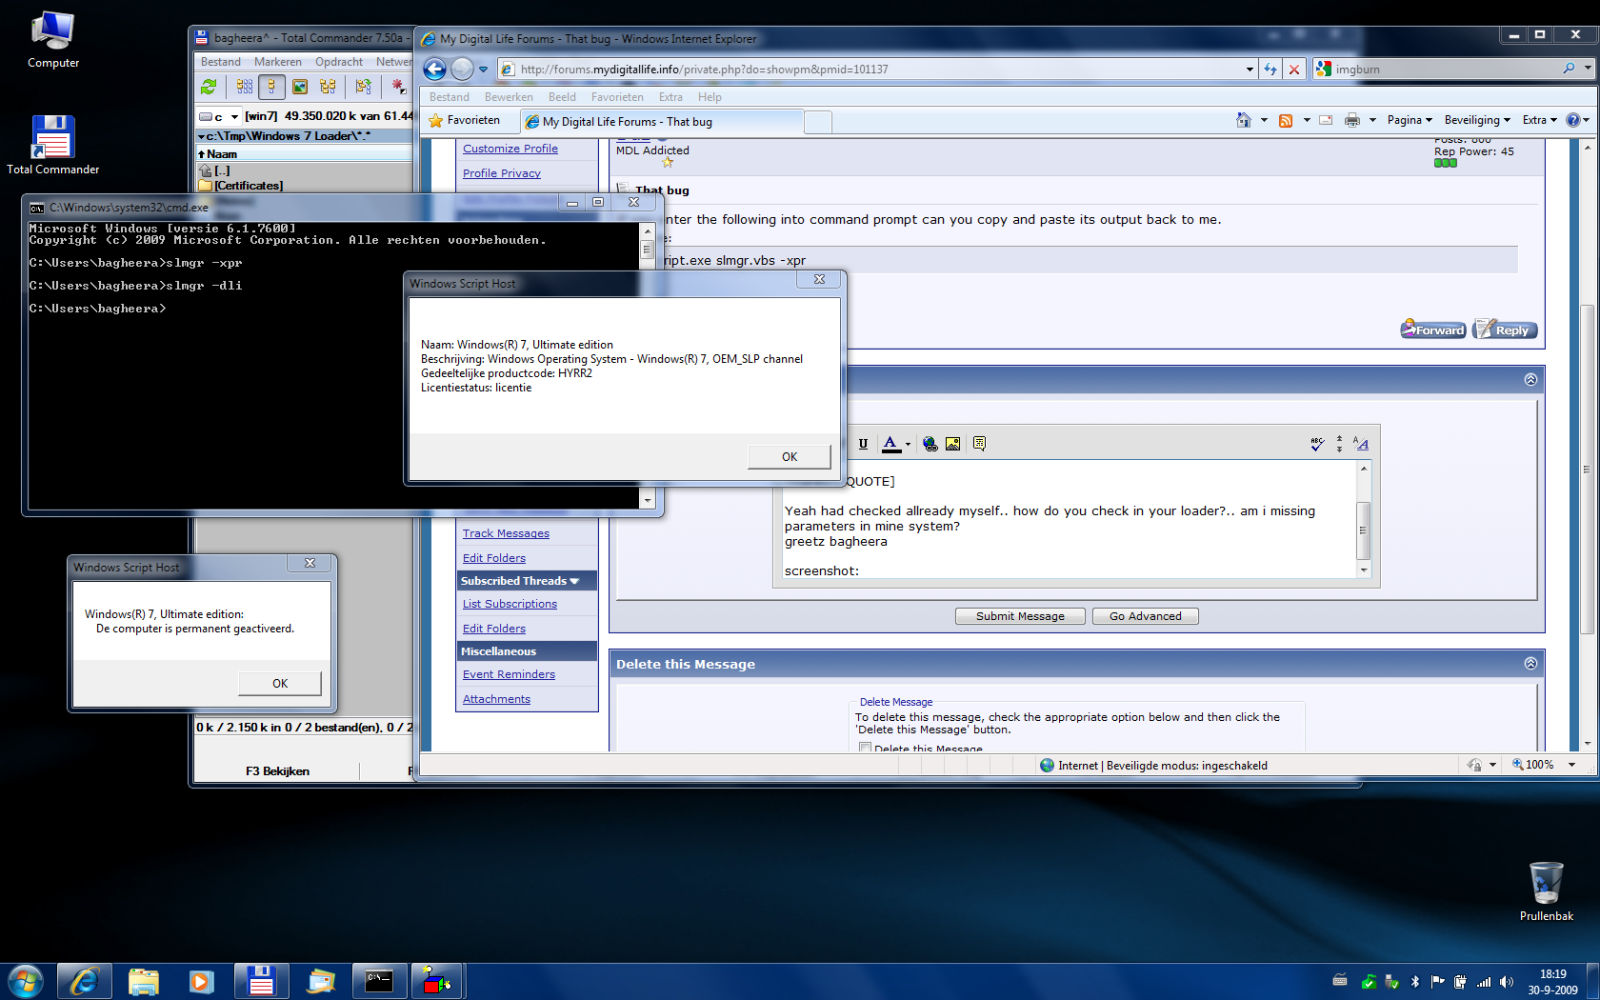Click the switch editor mode A/A icon

click(x=1361, y=444)
